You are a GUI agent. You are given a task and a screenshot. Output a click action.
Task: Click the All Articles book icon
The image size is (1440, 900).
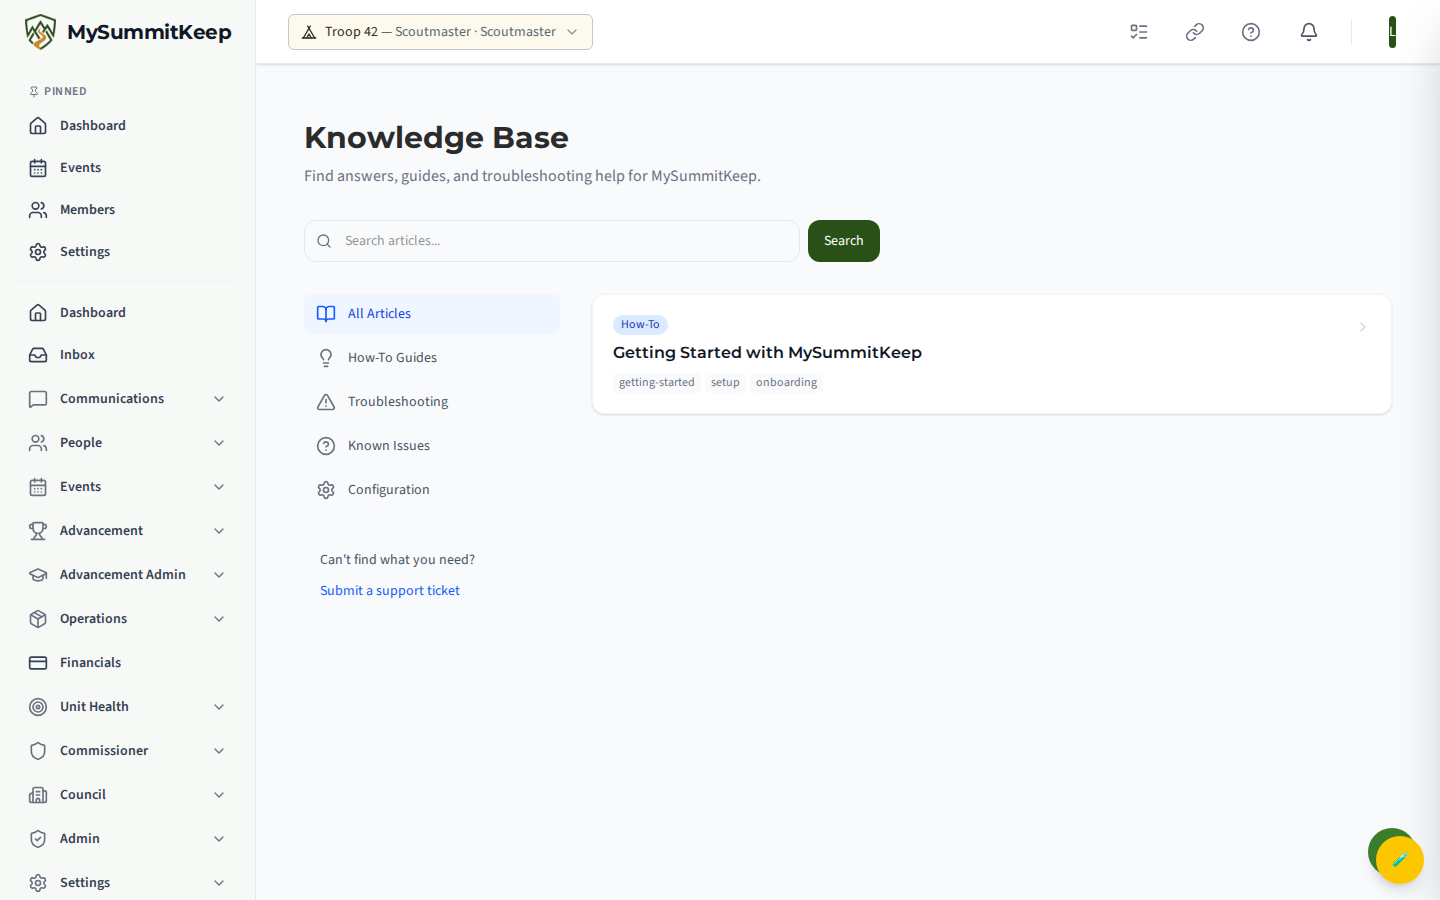(x=326, y=314)
